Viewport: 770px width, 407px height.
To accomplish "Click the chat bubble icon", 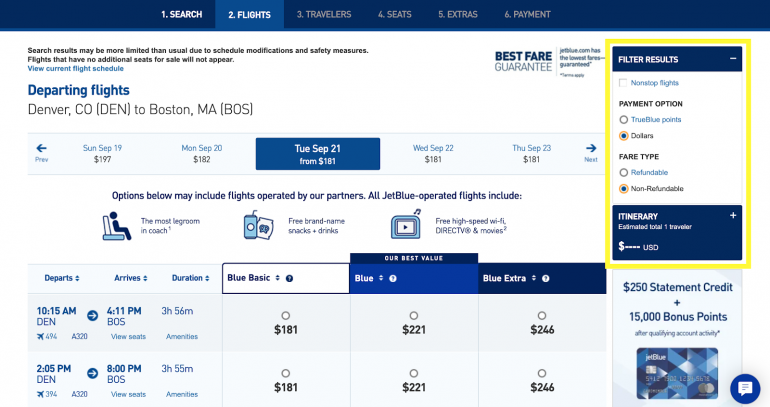I will click(x=745, y=388).
